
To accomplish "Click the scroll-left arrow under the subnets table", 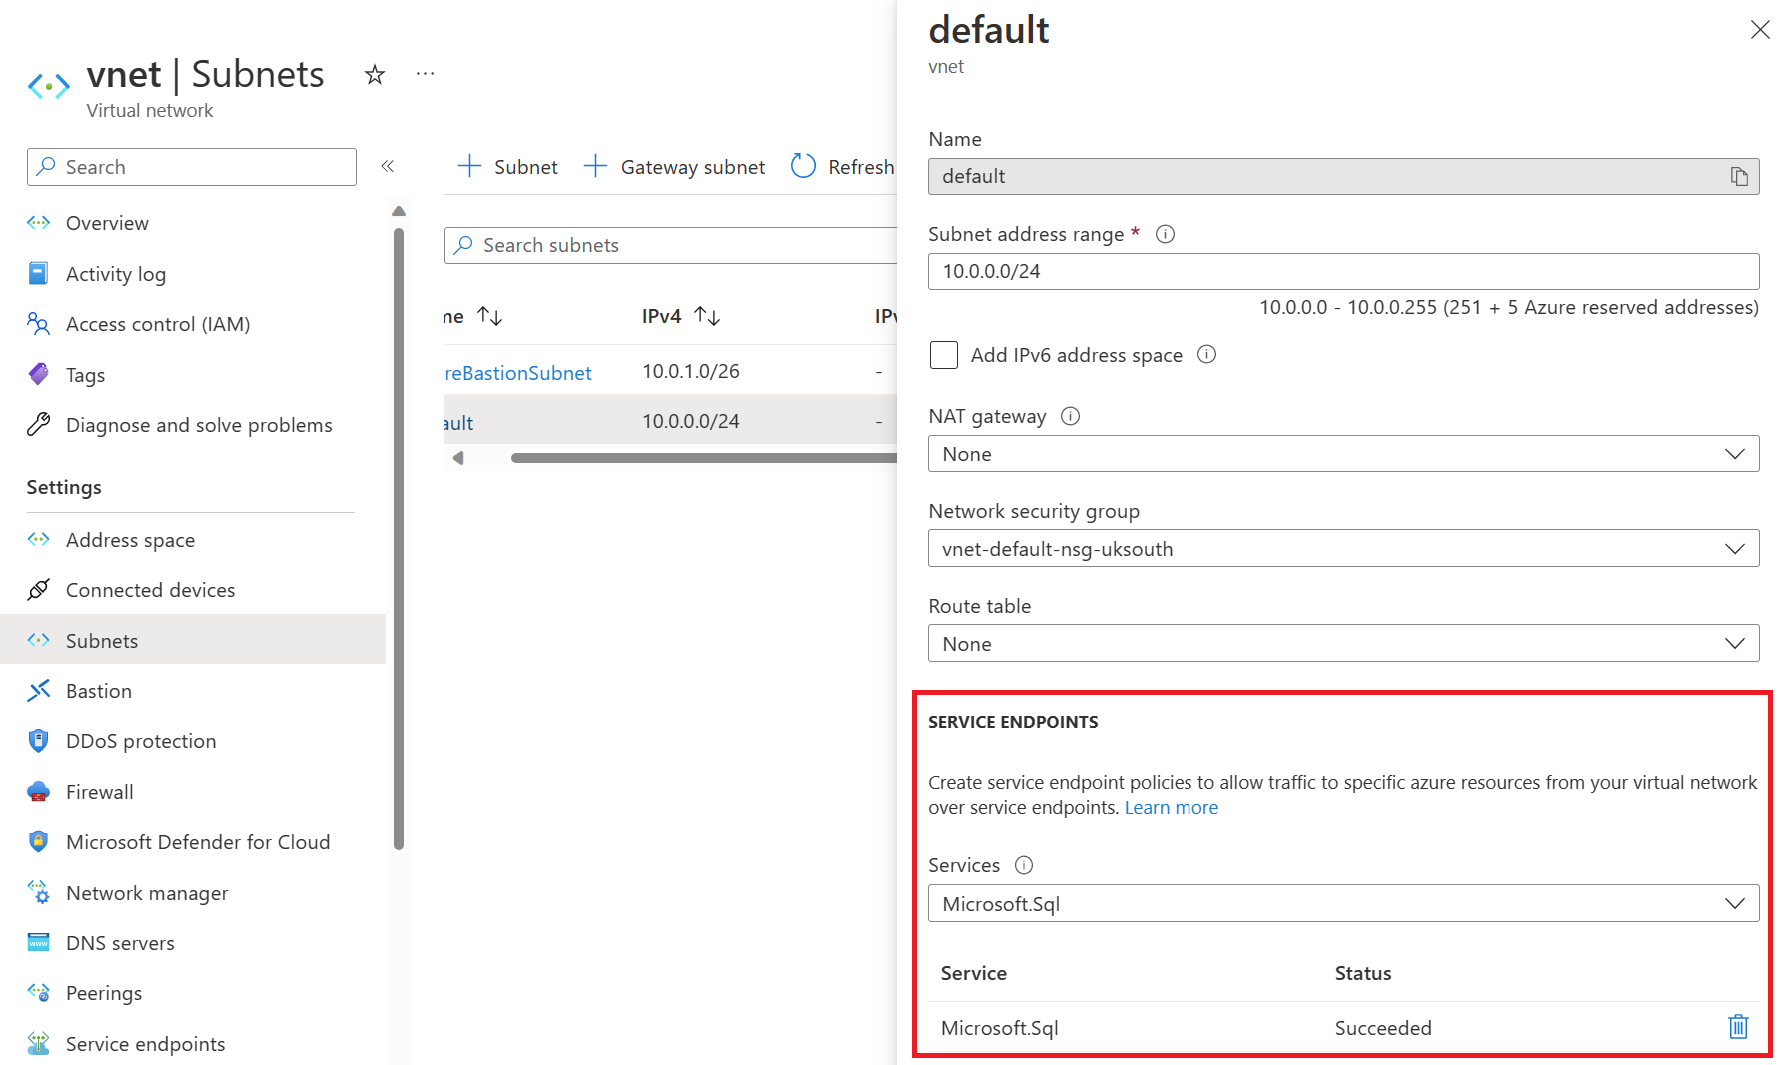I will tap(458, 458).
